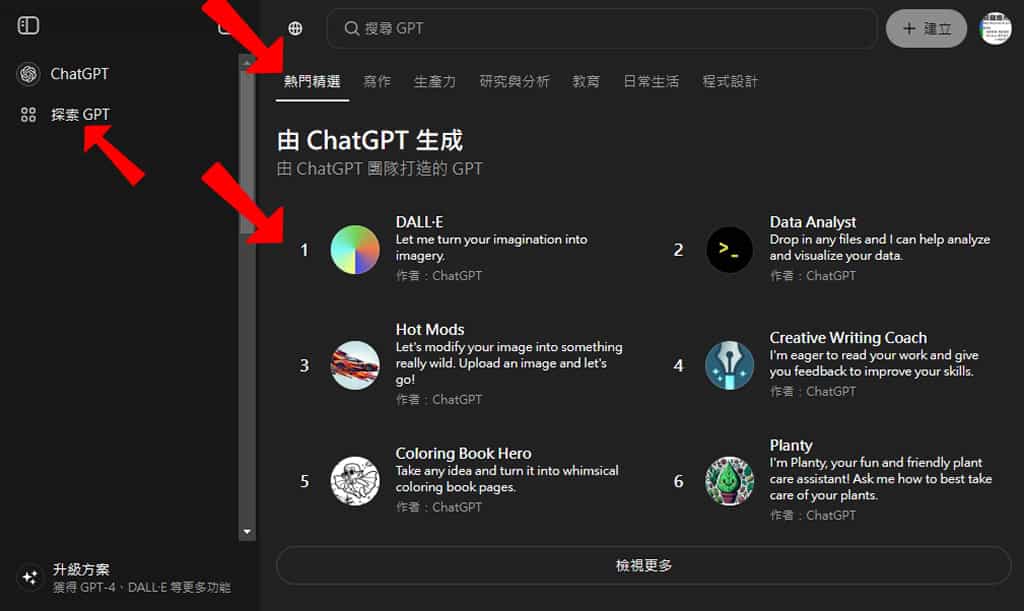This screenshot has height=611, width=1024.
Task: Click 'Take any idea' coloring book description
Action: (x=507, y=479)
